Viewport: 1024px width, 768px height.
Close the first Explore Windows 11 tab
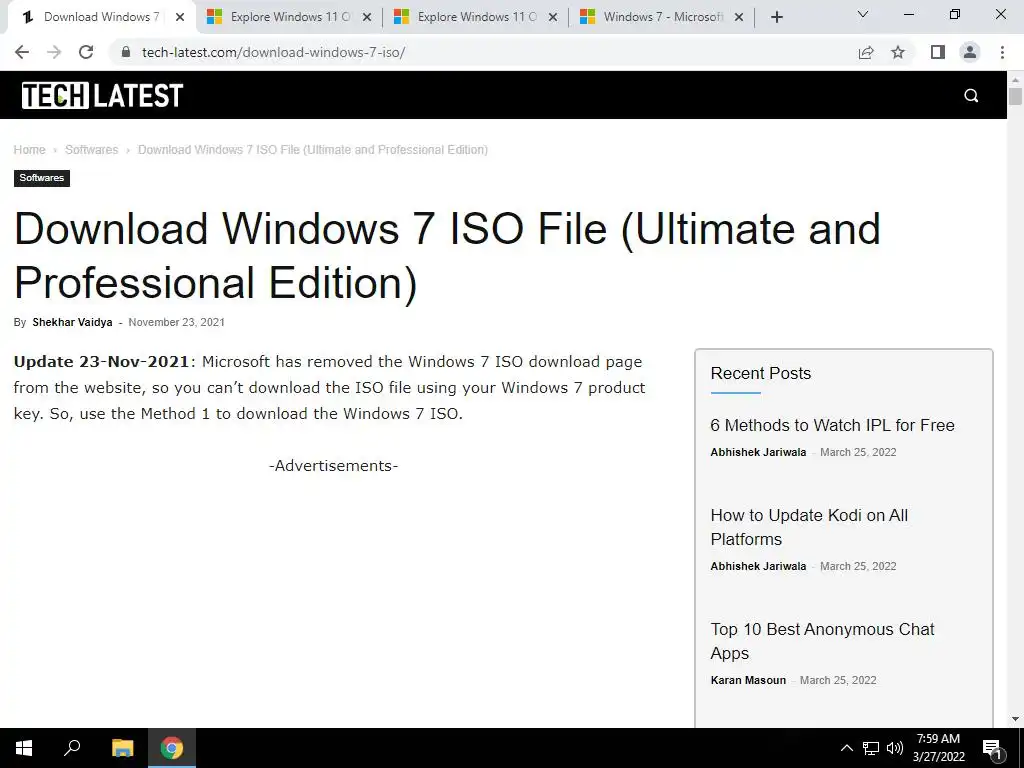coord(367,17)
